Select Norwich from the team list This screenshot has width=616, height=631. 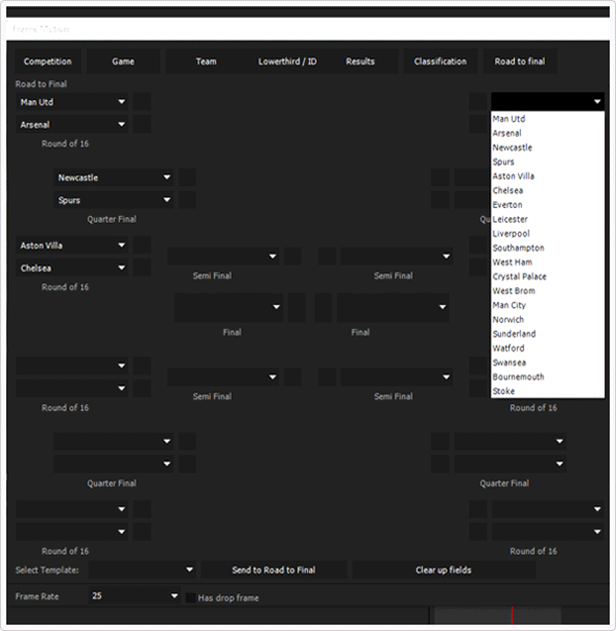(548, 320)
